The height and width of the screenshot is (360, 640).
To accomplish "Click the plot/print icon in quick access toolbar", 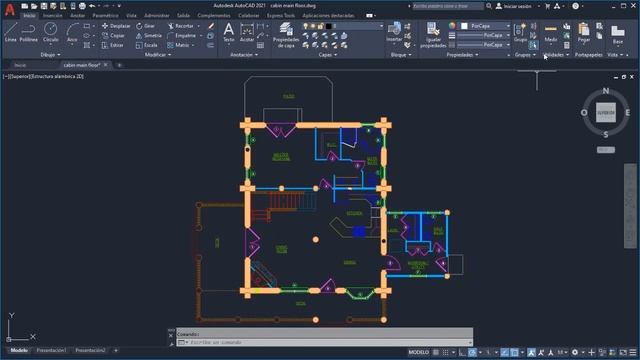I will 82,6.
